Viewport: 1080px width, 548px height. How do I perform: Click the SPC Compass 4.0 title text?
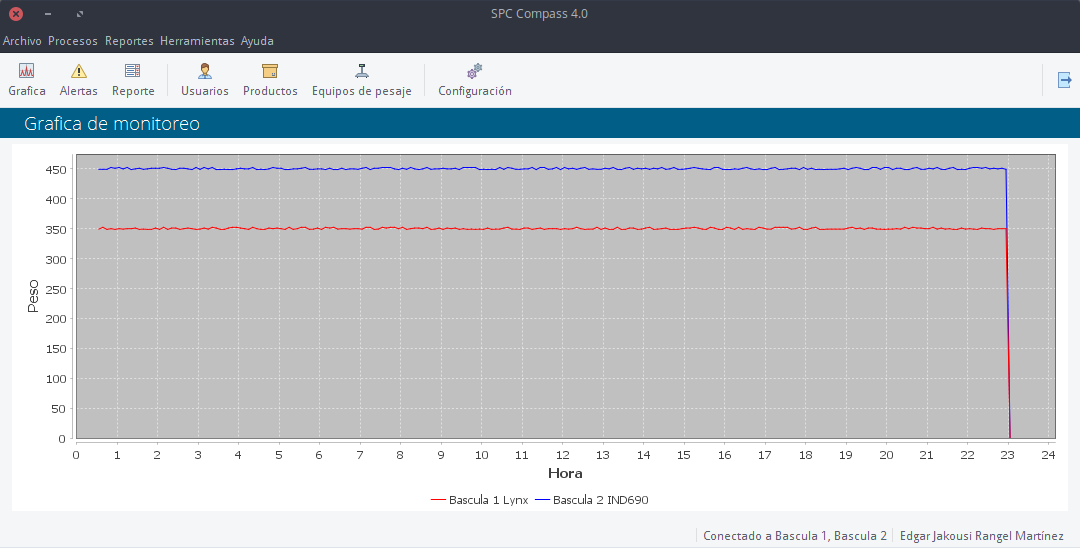pyautogui.click(x=539, y=14)
